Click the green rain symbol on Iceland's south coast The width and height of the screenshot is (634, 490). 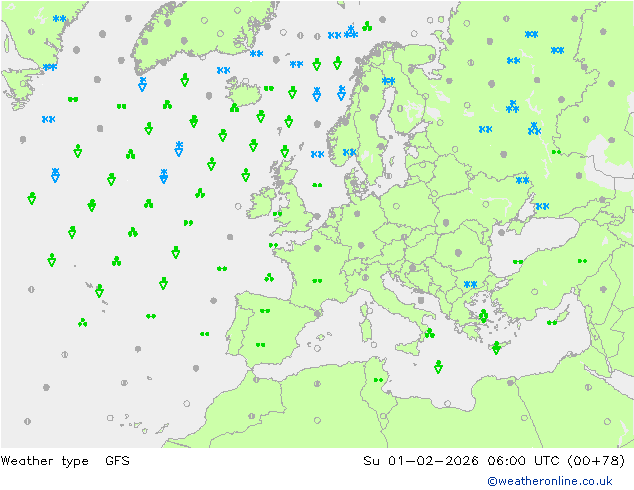[234, 108]
